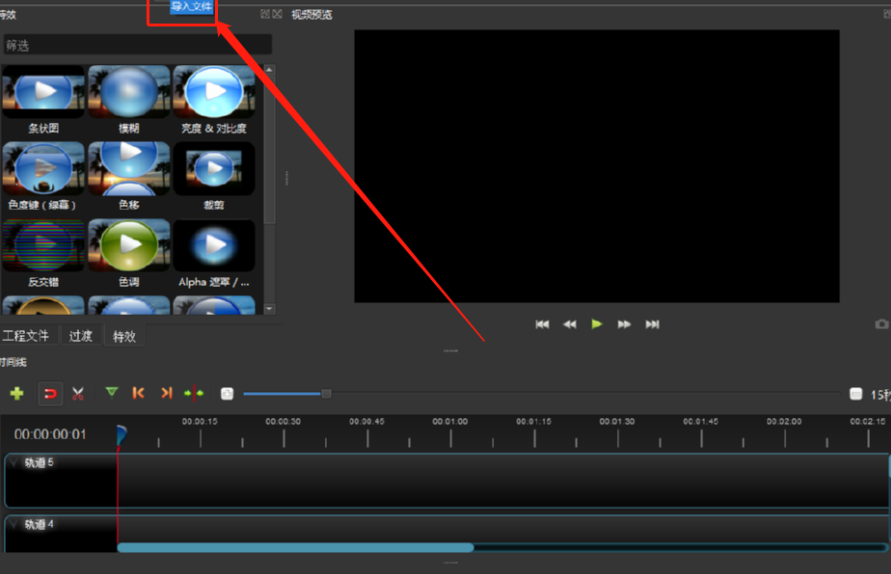Expand the Track 5 (轨道 5) arrow
891x574 pixels.
(x=14, y=462)
